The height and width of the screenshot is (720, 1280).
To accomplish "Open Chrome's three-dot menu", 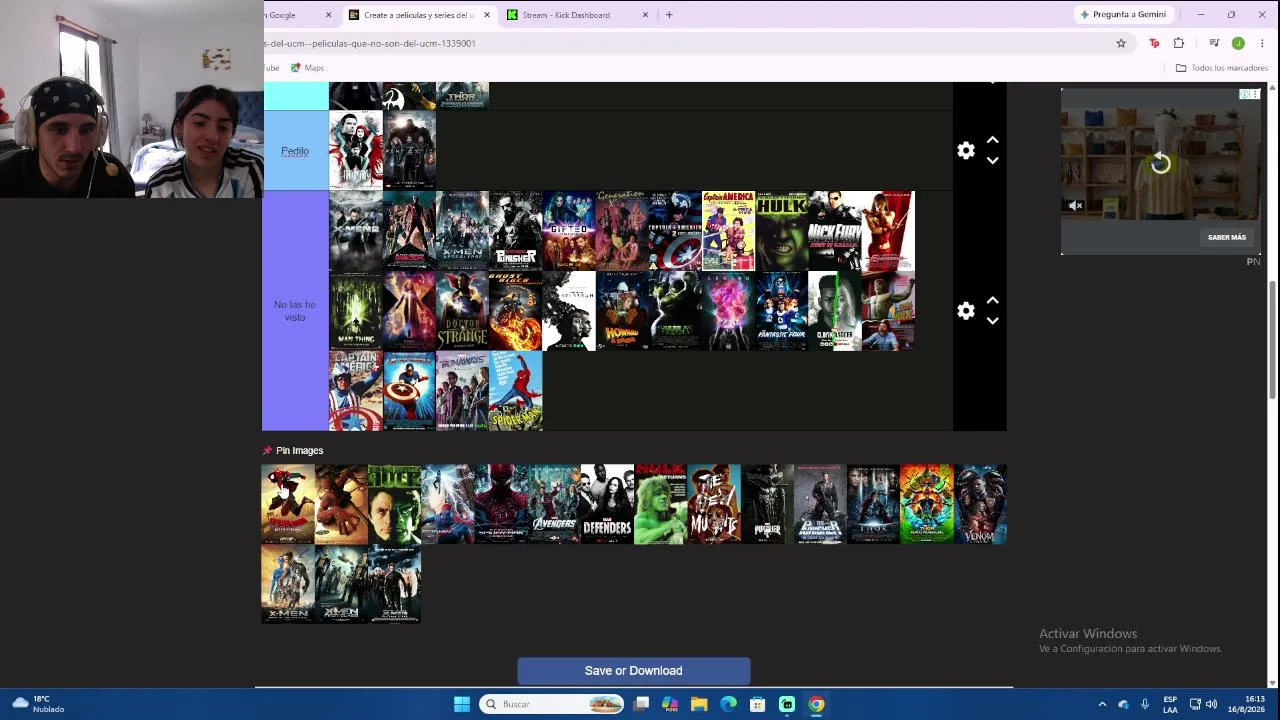I will coord(1262,43).
